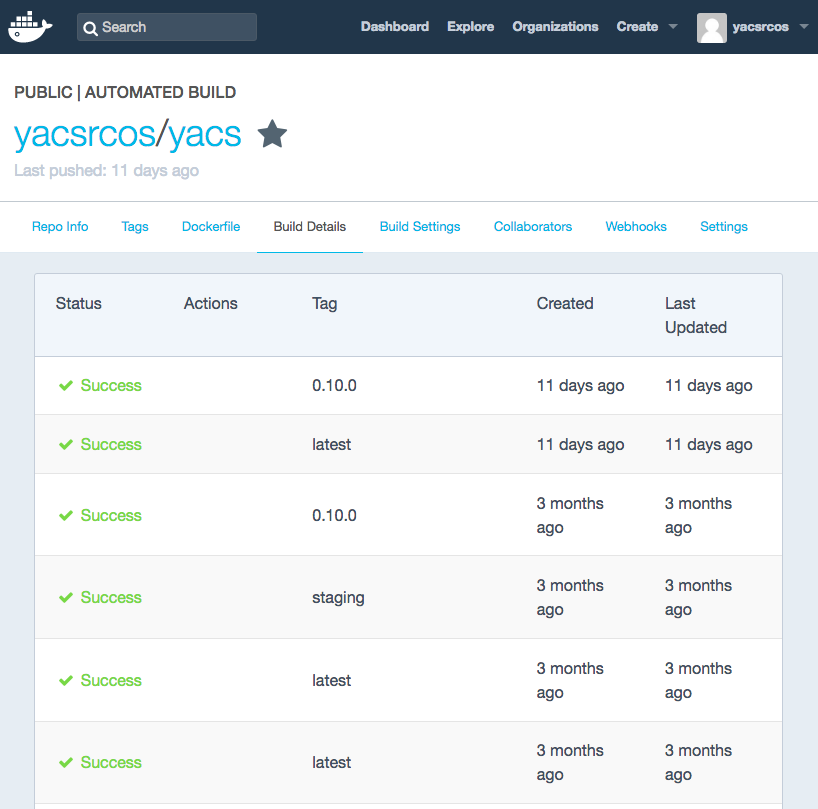
Task: Click the 'Last pushed: 11 days ago' text
Action: coord(106,171)
